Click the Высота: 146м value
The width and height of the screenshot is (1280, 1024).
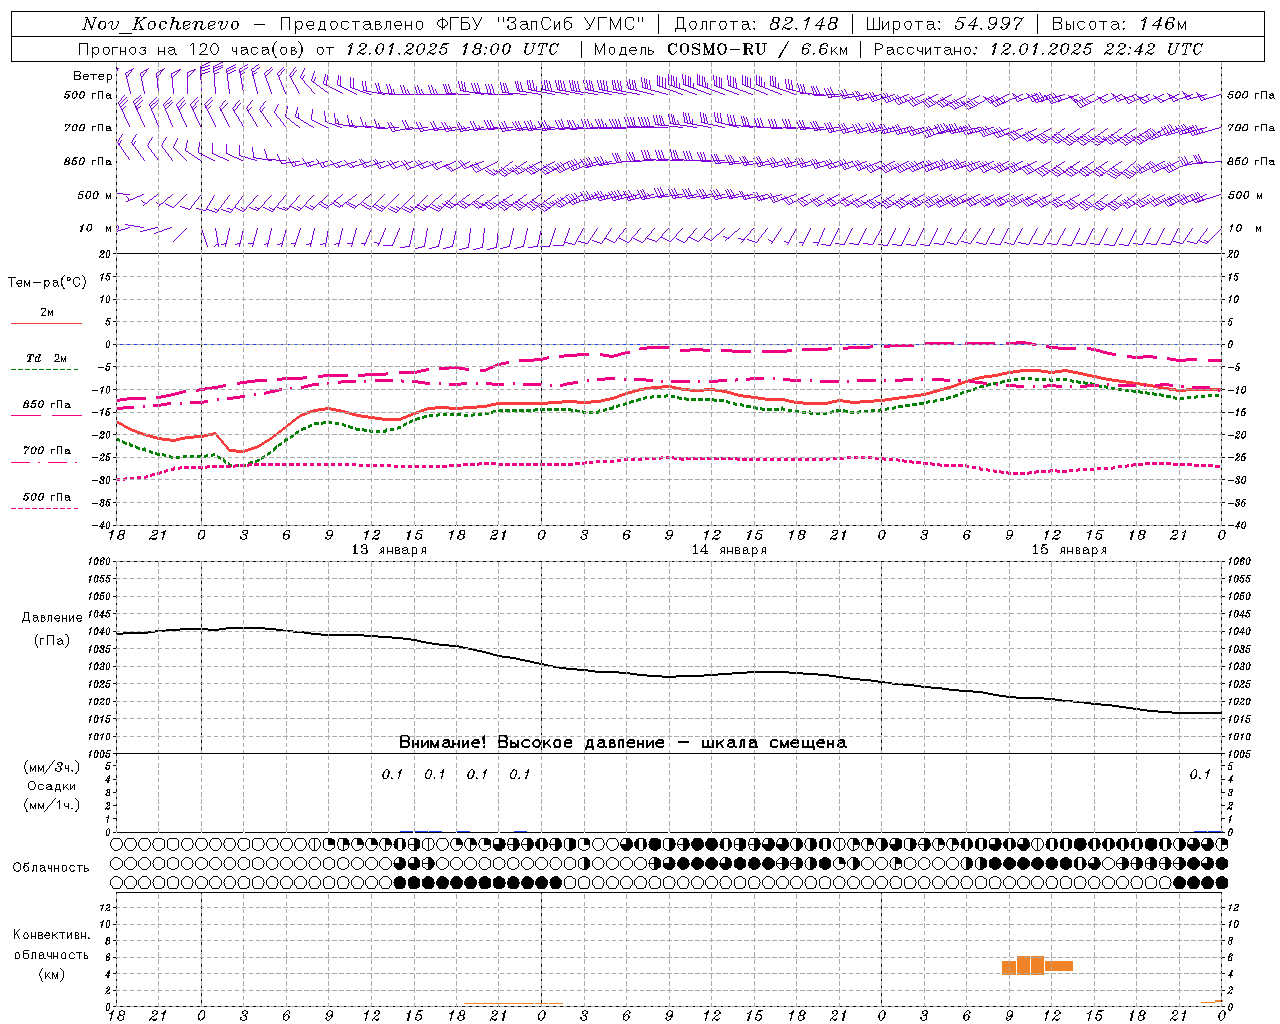(x=1119, y=24)
